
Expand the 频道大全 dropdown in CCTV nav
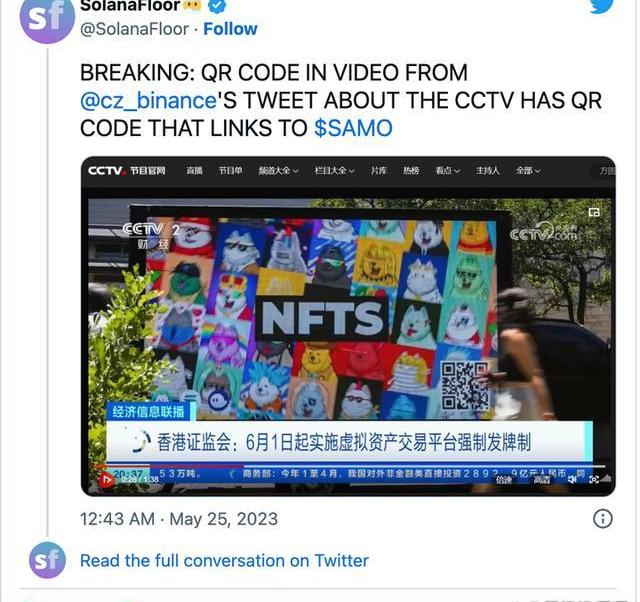click(278, 171)
